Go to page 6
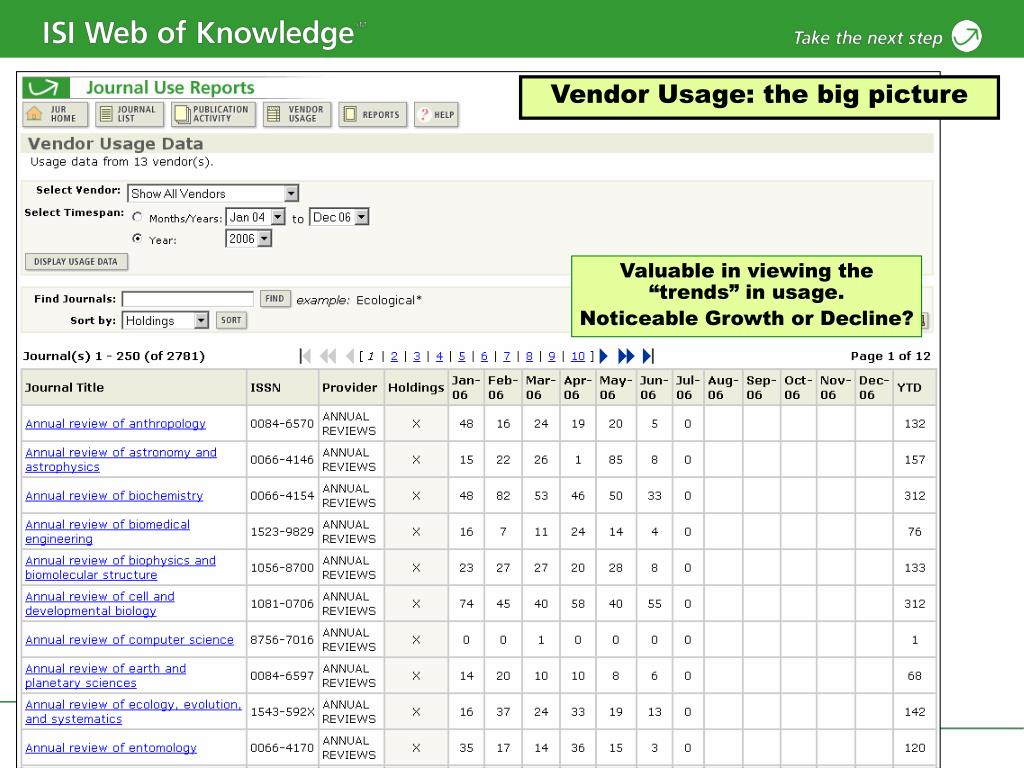The image size is (1024, 768). click(484, 356)
